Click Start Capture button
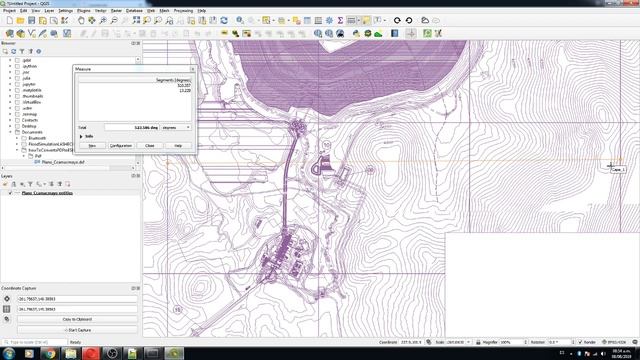The width and height of the screenshot is (640, 360). [77, 330]
